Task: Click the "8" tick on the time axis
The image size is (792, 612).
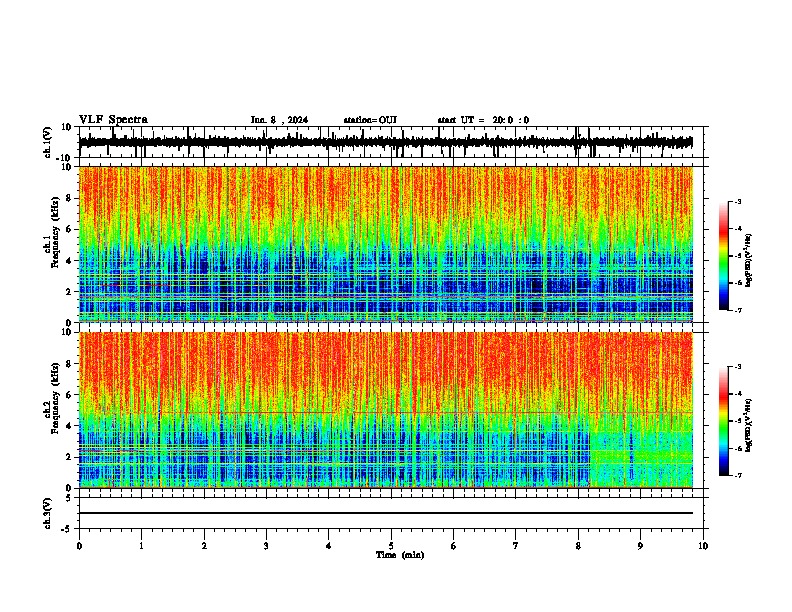Action: pyautogui.click(x=578, y=546)
